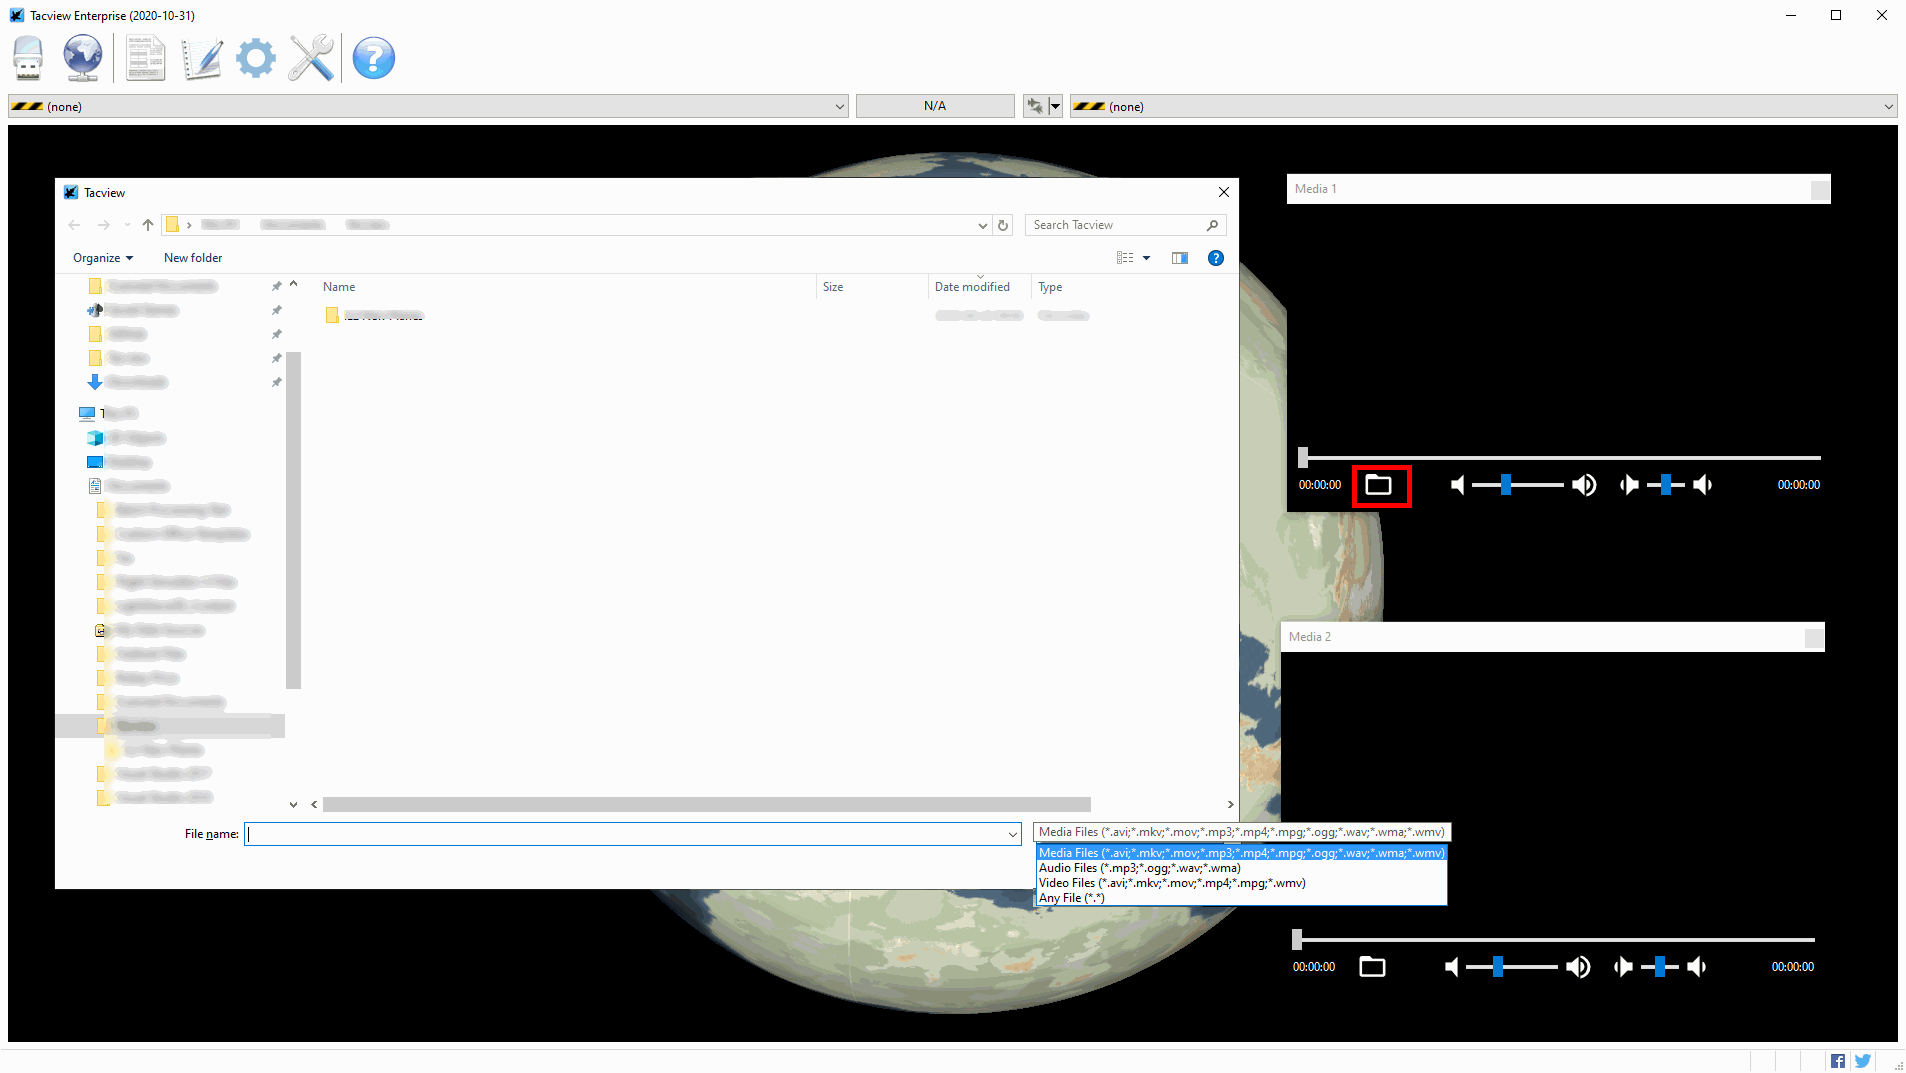Click the file type filter combo box
This screenshot has height=1073, width=1906.
point(1242,832)
